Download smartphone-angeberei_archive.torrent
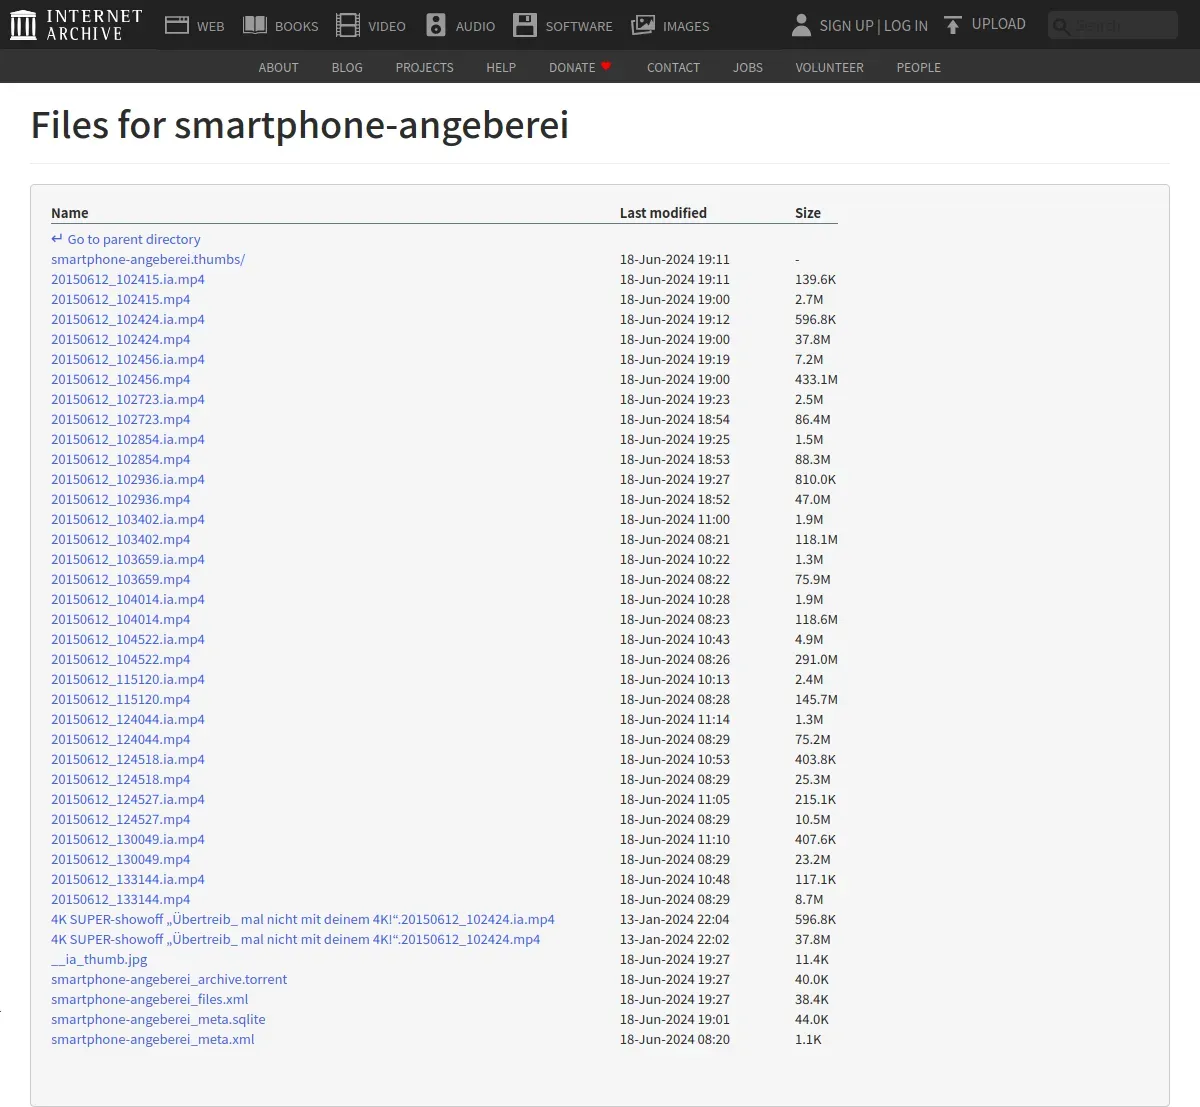The image size is (1200, 1107). 169,979
